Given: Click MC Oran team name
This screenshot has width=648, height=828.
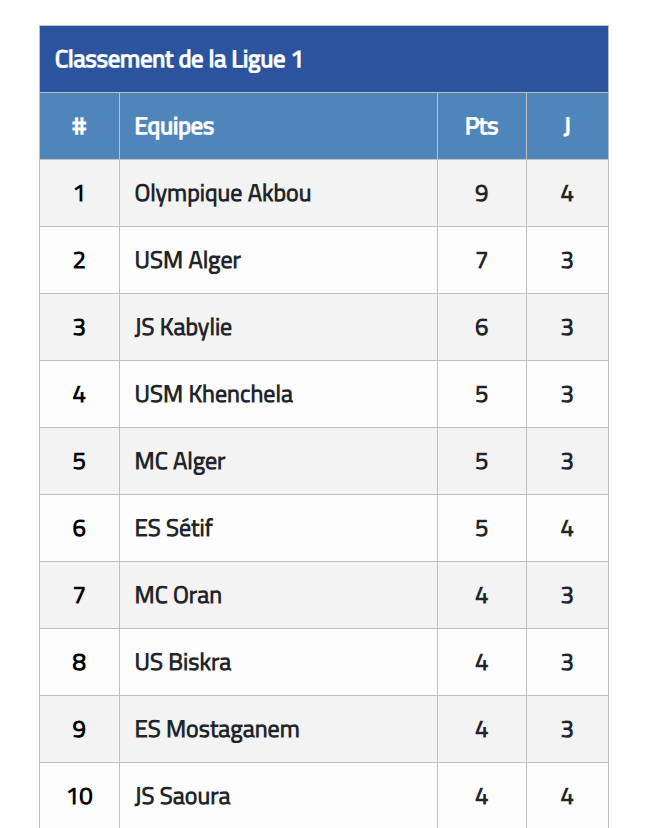Looking at the screenshot, I should pyautogui.click(x=178, y=596).
